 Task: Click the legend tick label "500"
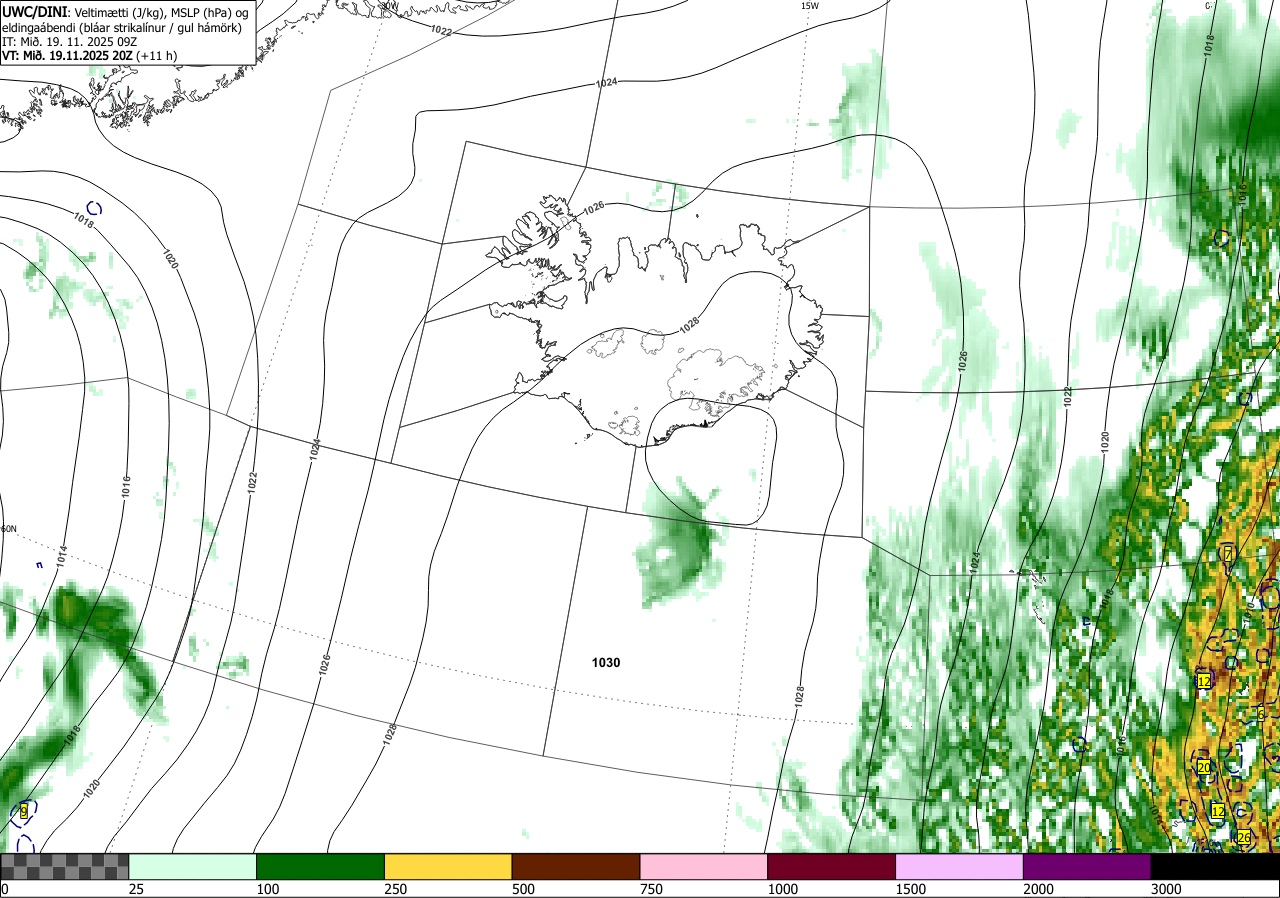(523, 889)
